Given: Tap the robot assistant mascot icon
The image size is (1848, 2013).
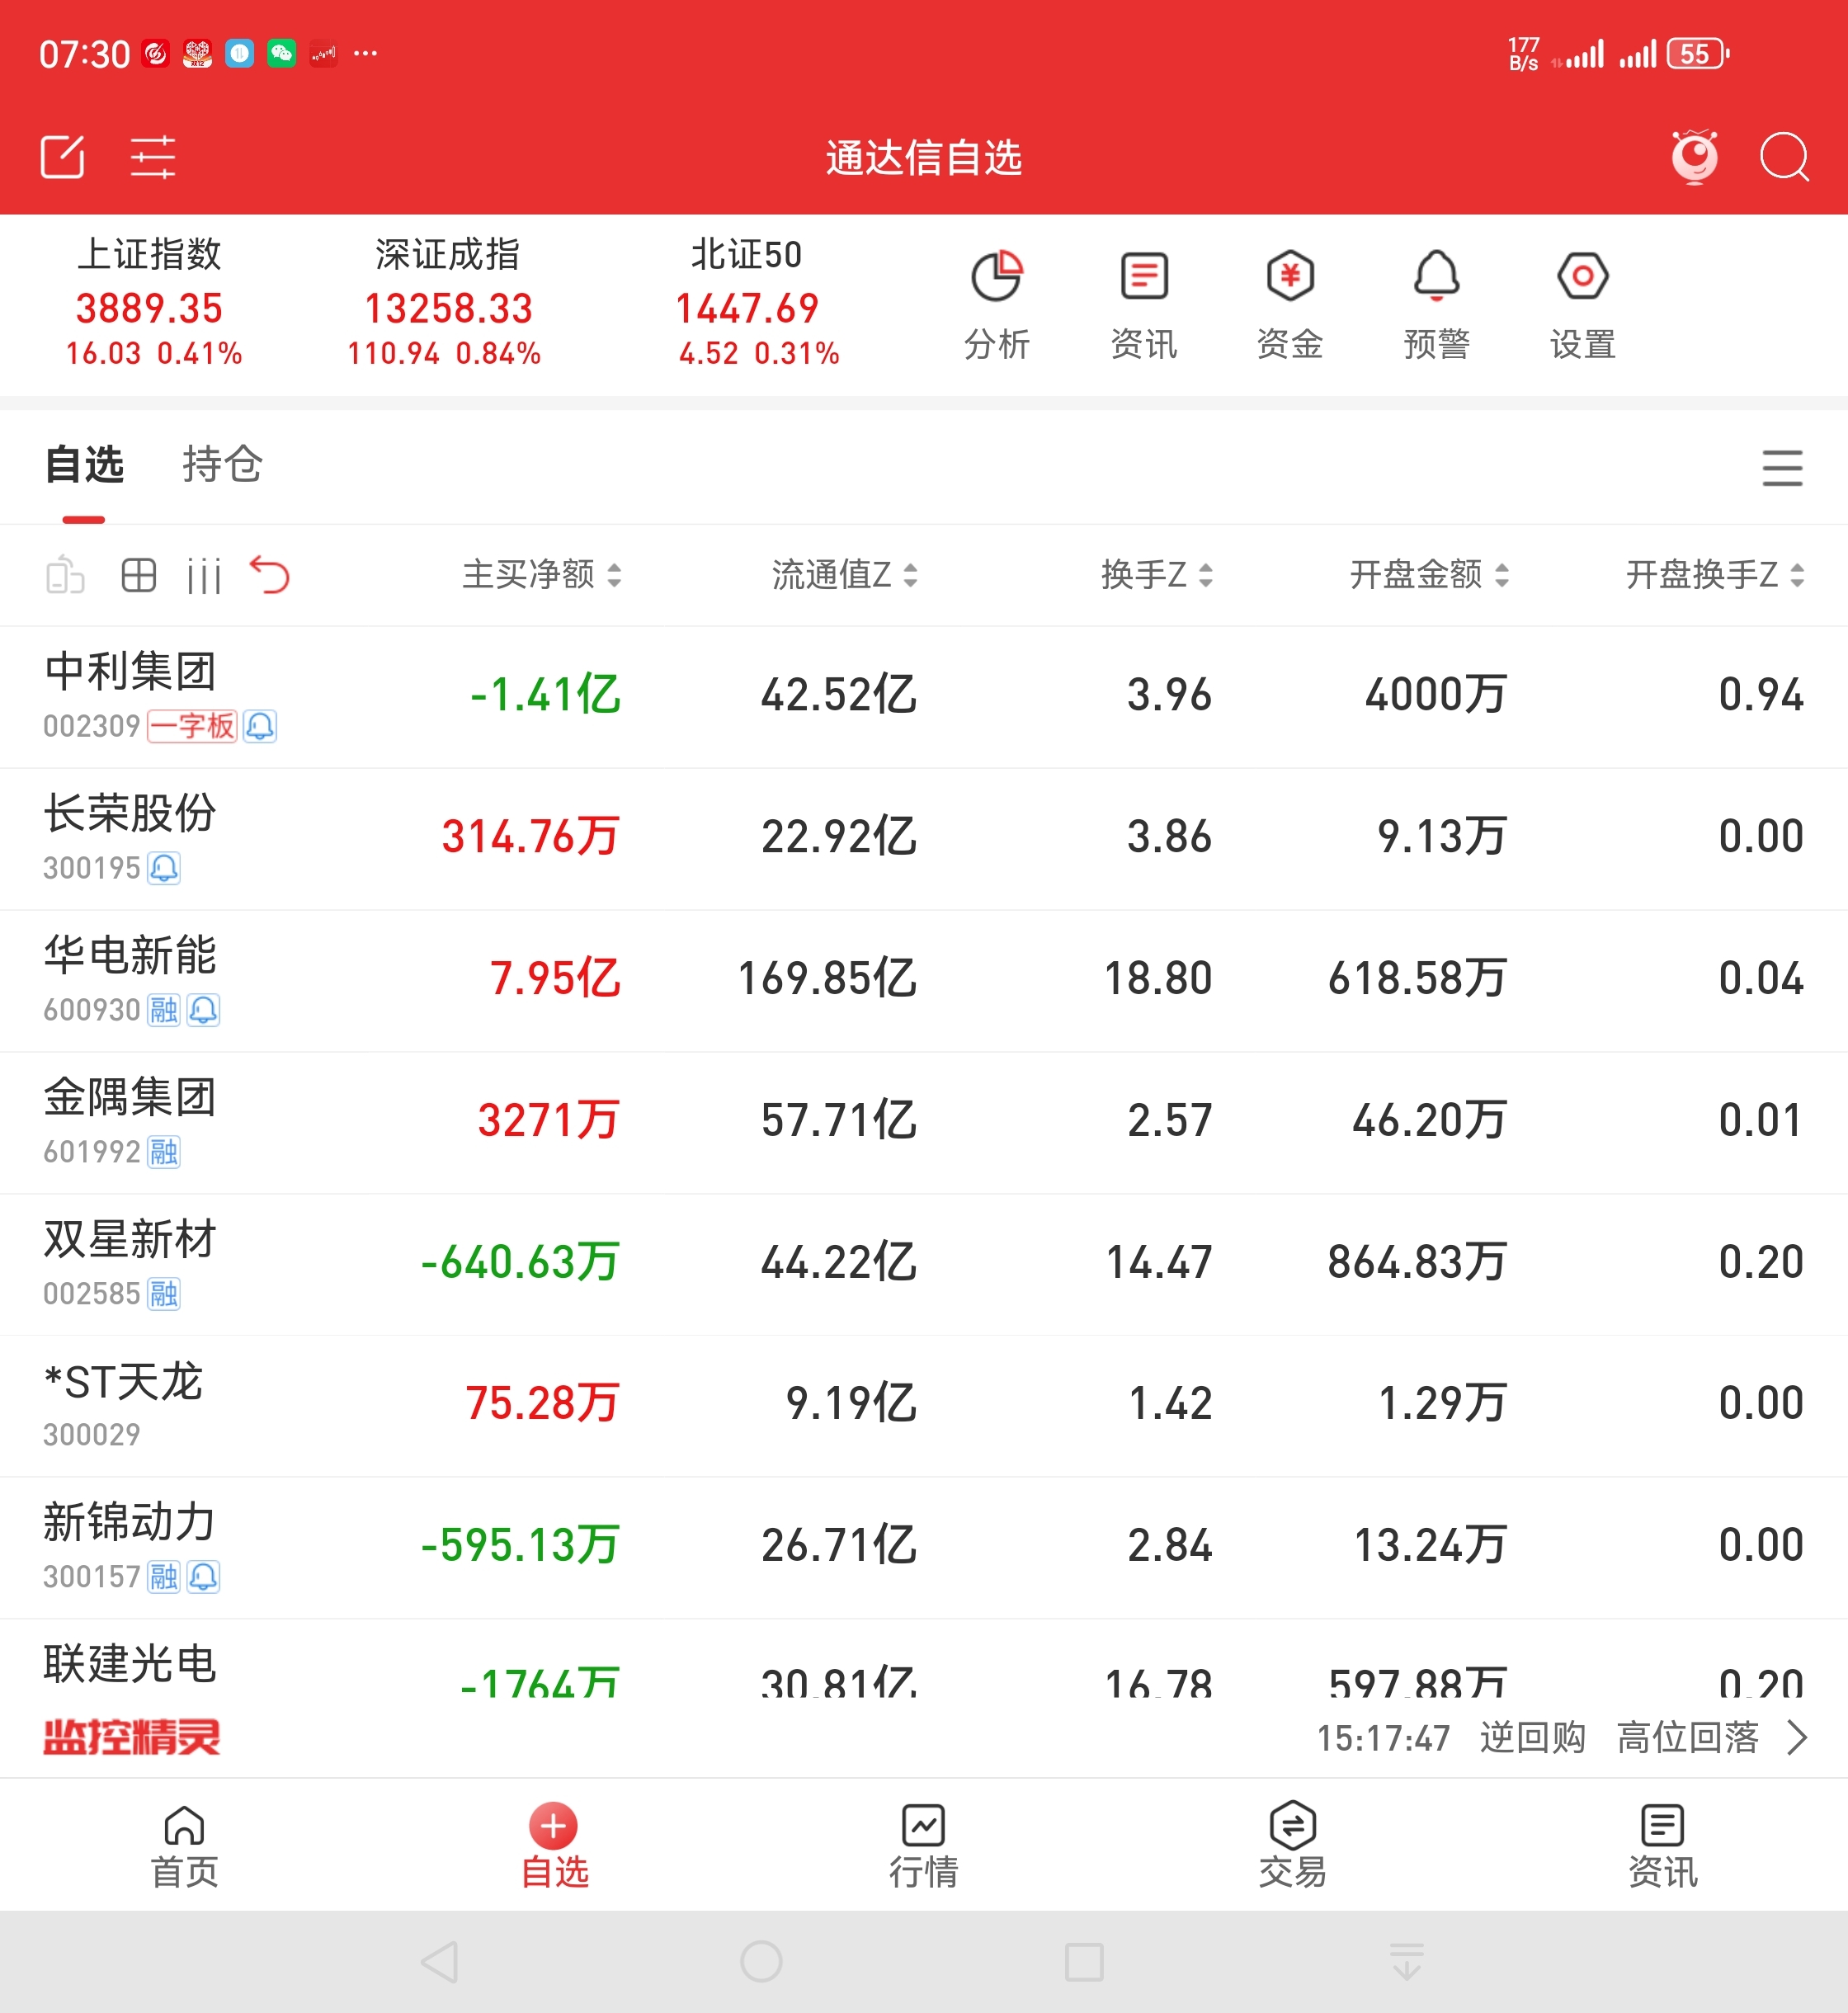Looking at the screenshot, I should point(1694,157).
